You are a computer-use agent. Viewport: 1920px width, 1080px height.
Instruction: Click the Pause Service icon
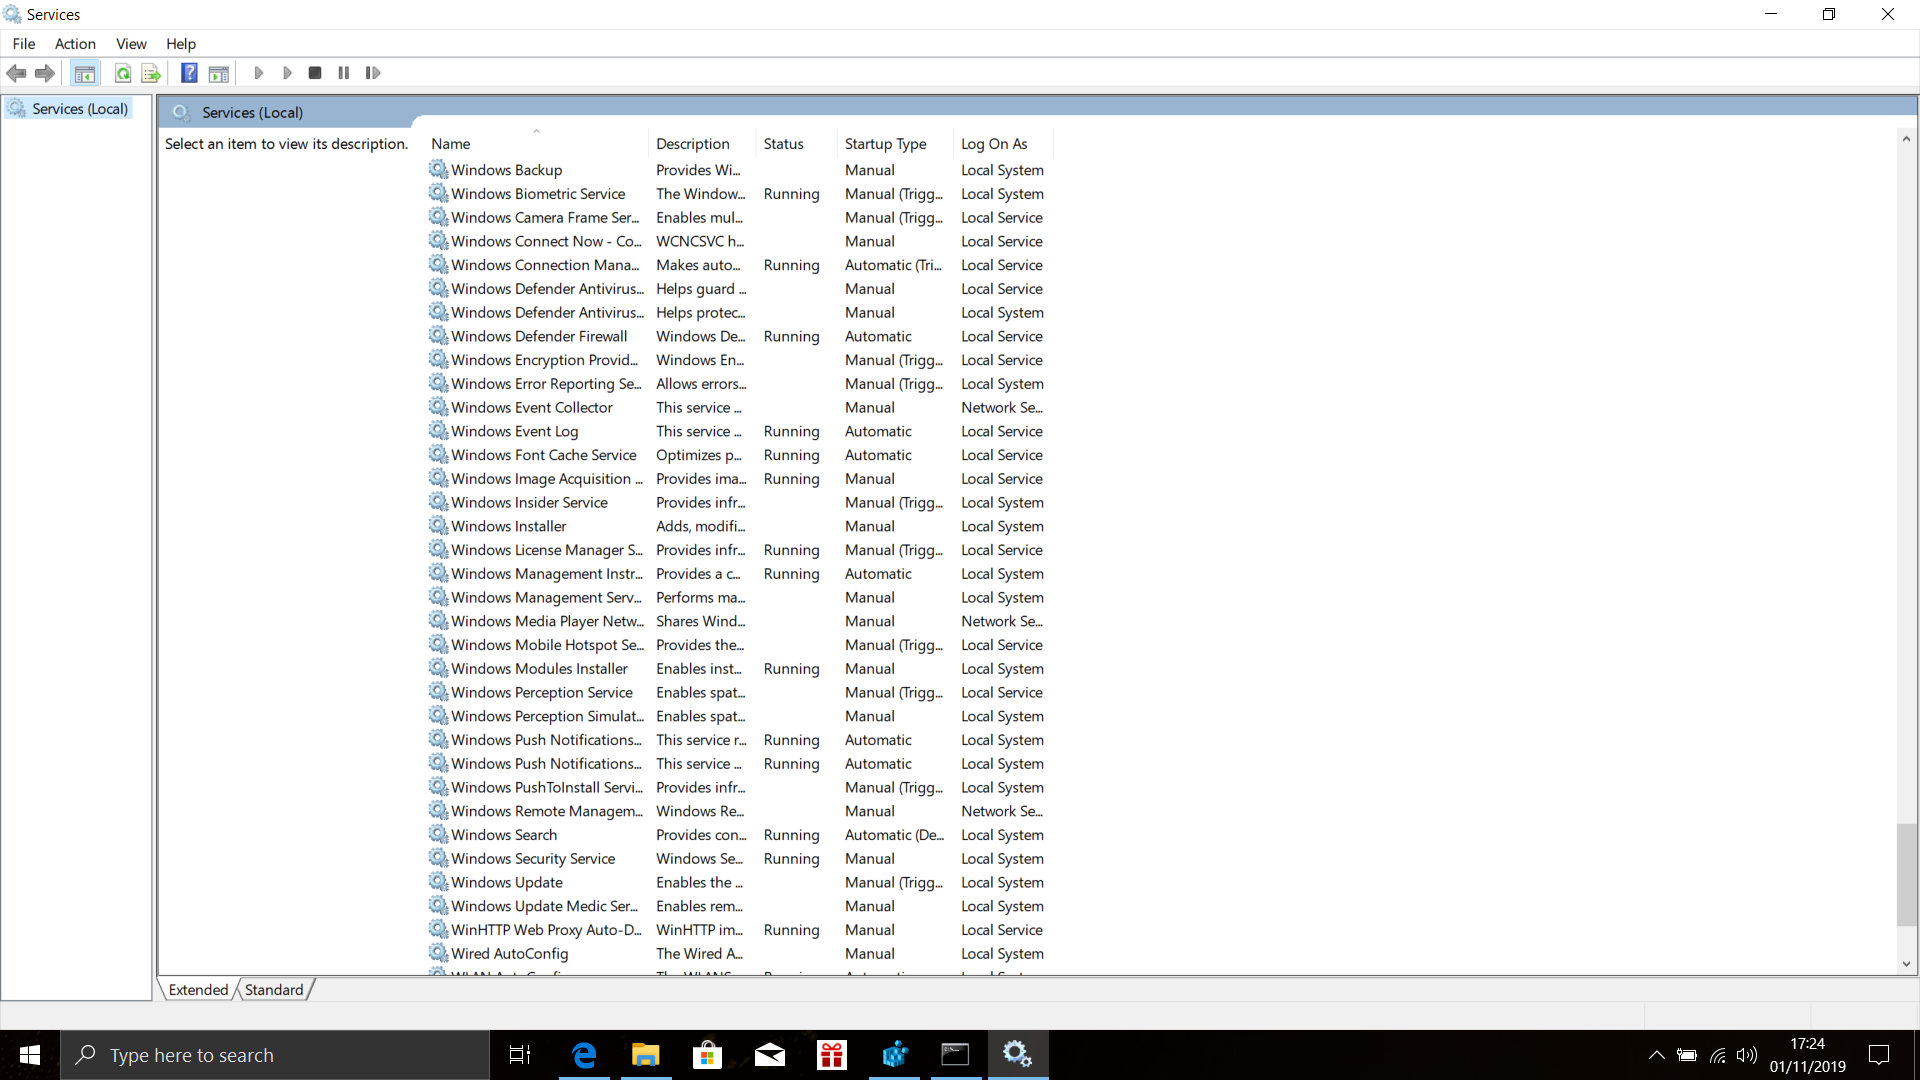pyautogui.click(x=344, y=73)
